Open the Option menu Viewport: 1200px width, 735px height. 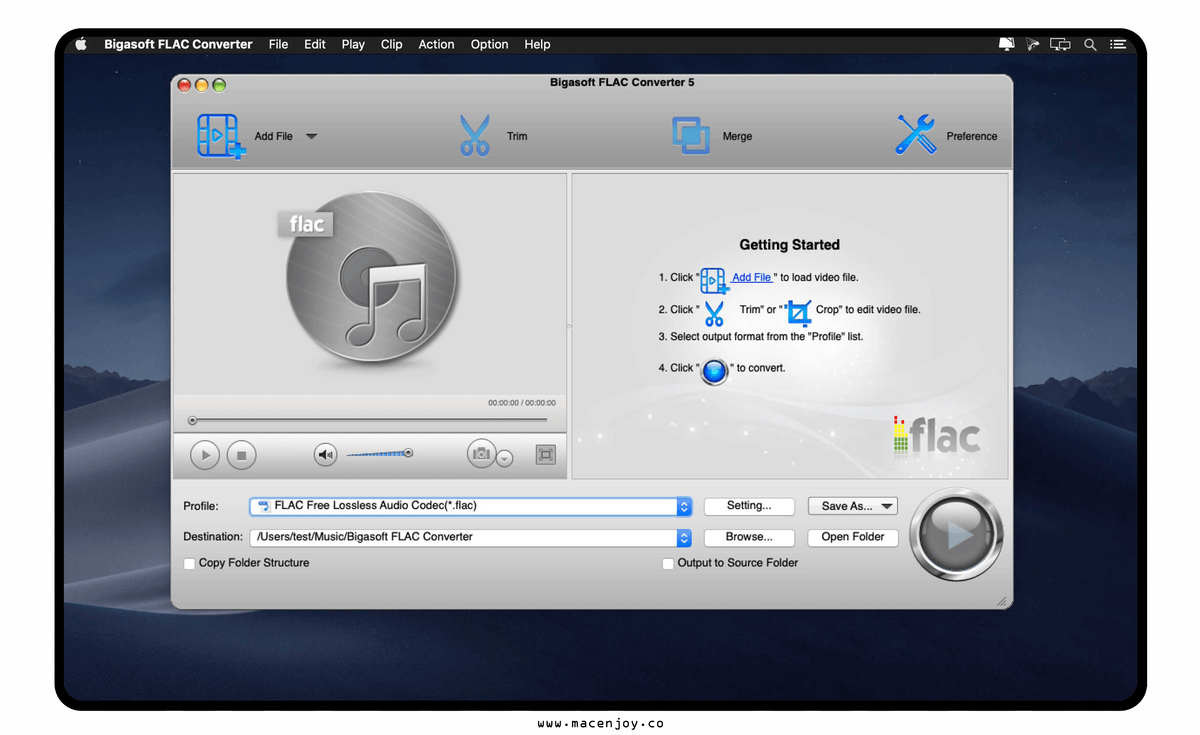pyautogui.click(x=490, y=44)
